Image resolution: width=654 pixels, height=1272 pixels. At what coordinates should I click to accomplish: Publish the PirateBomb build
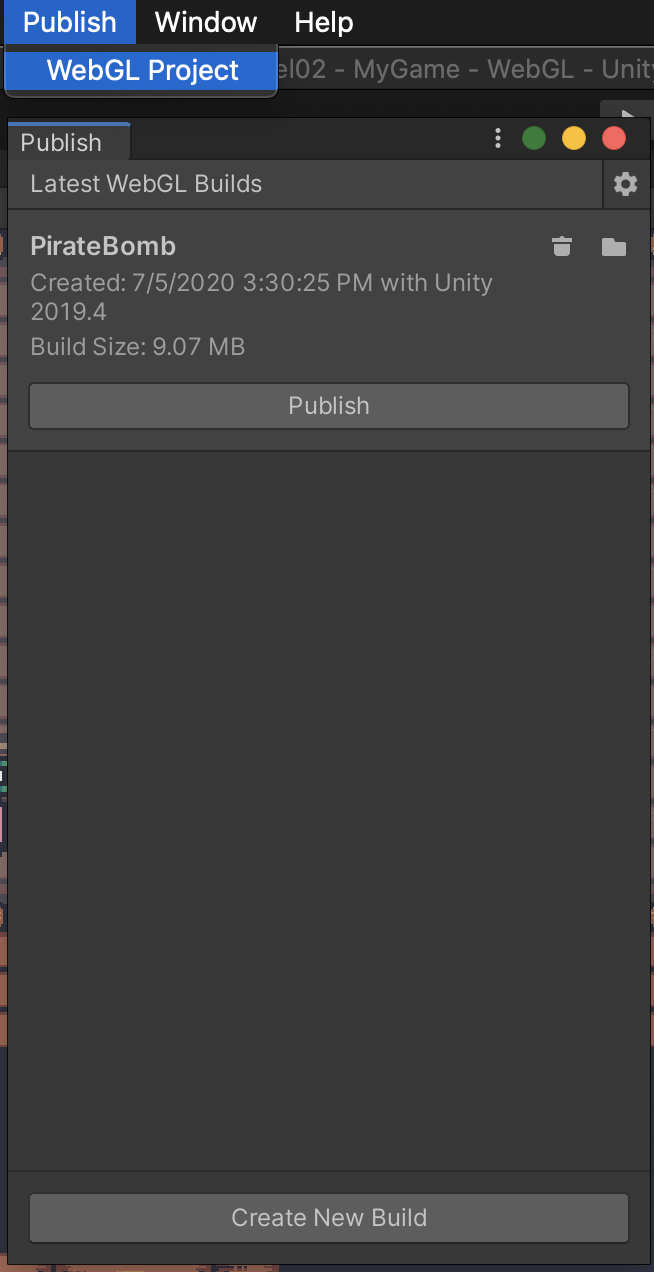click(x=329, y=406)
